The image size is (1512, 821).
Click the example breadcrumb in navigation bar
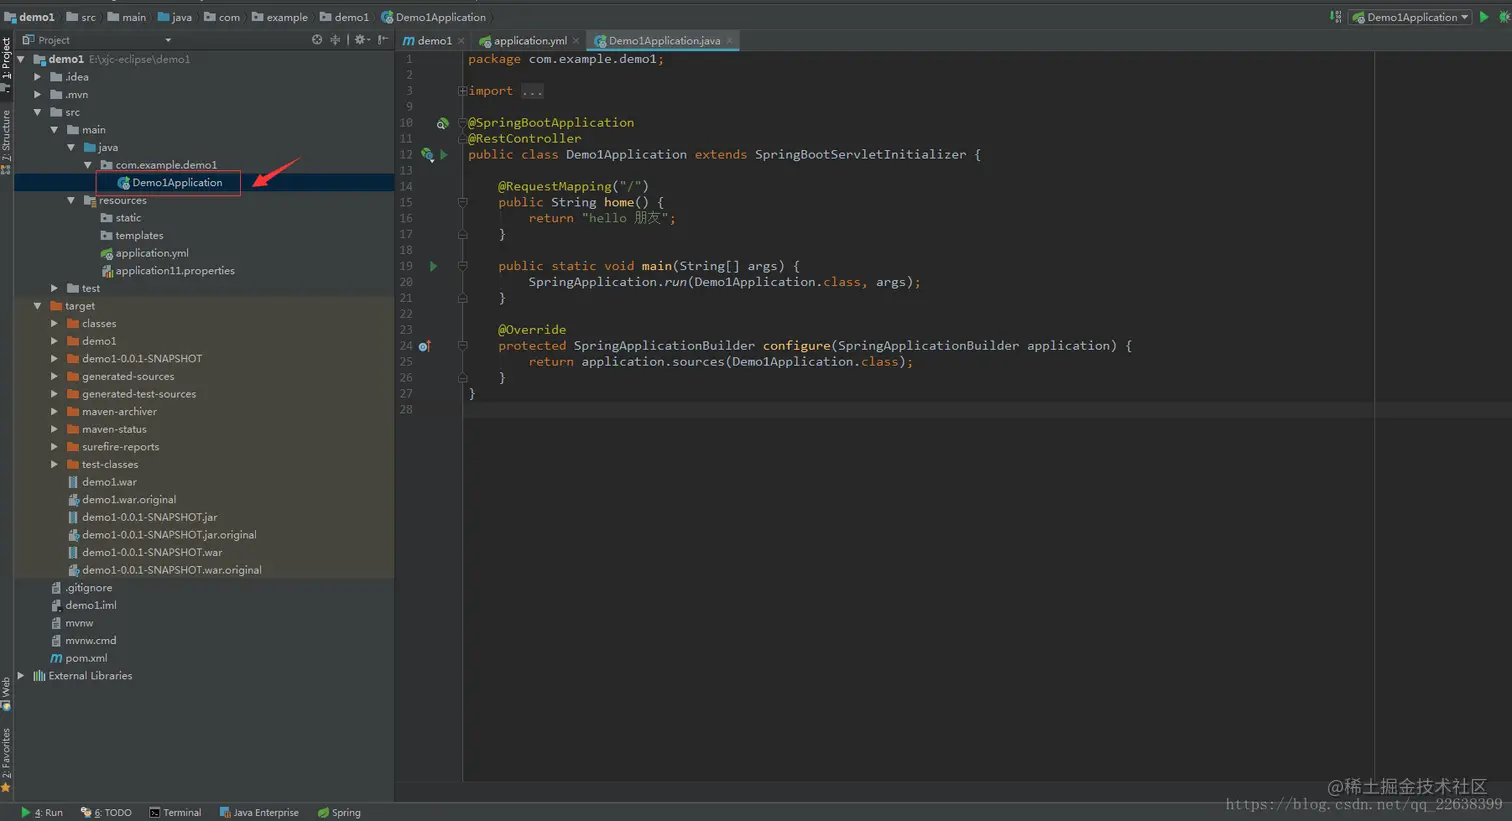point(286,17)
